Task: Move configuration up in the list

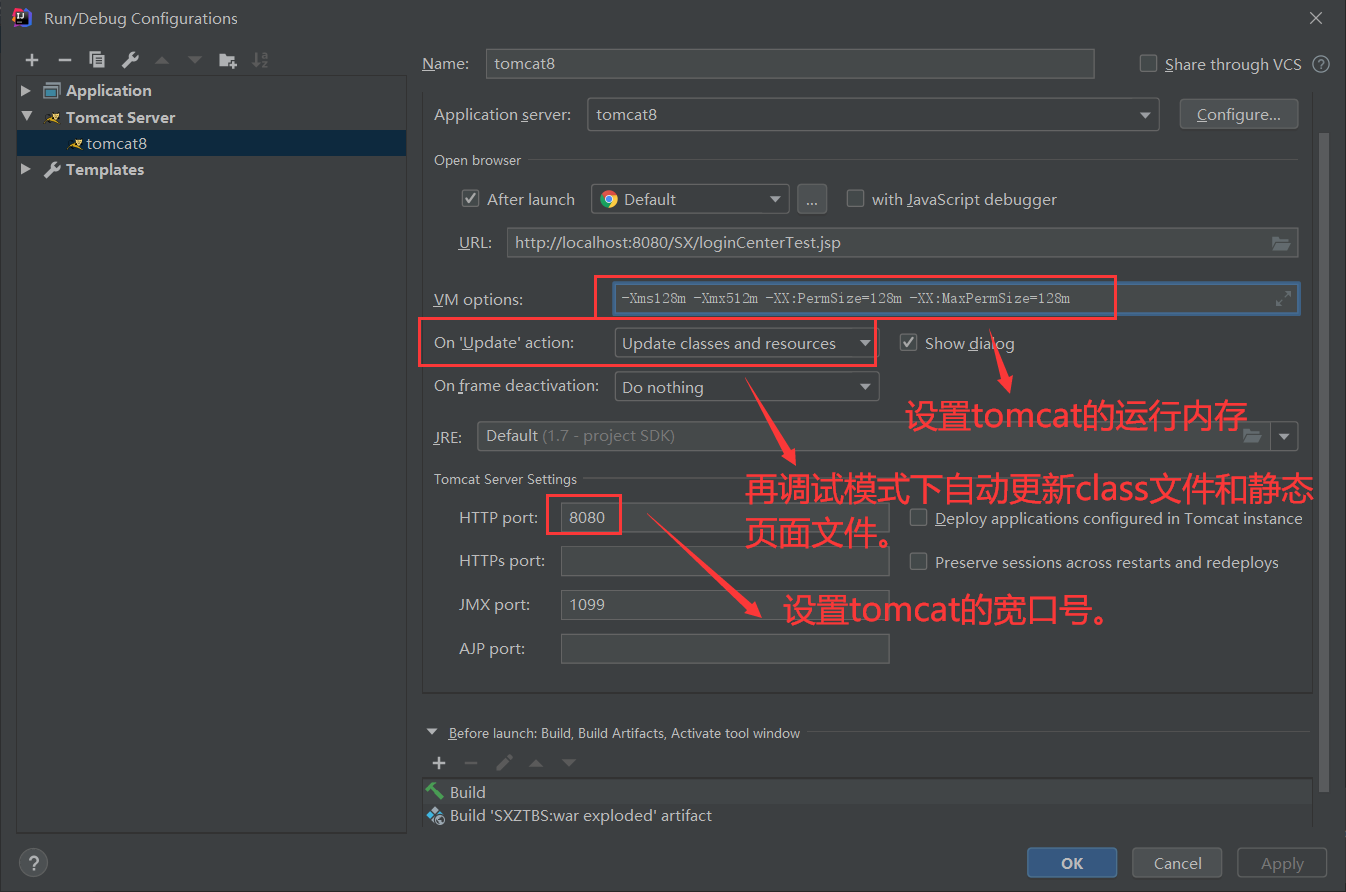Action: pos(162,60)
